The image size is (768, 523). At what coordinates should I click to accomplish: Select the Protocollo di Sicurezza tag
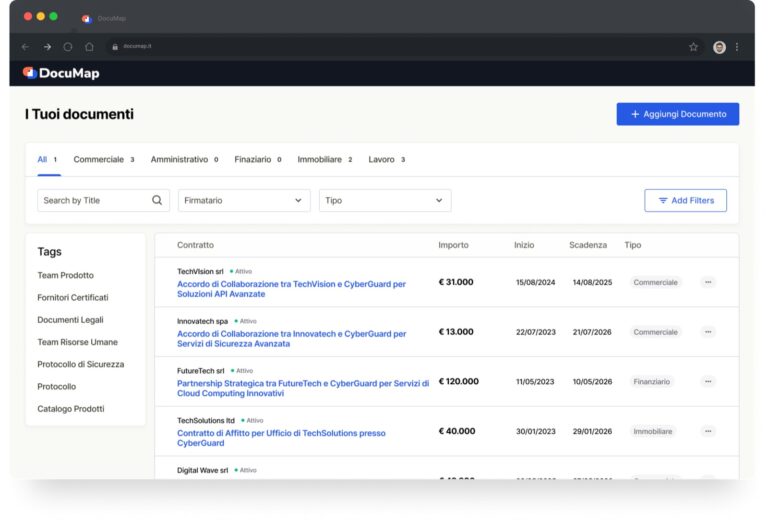(x=80, y=364)
